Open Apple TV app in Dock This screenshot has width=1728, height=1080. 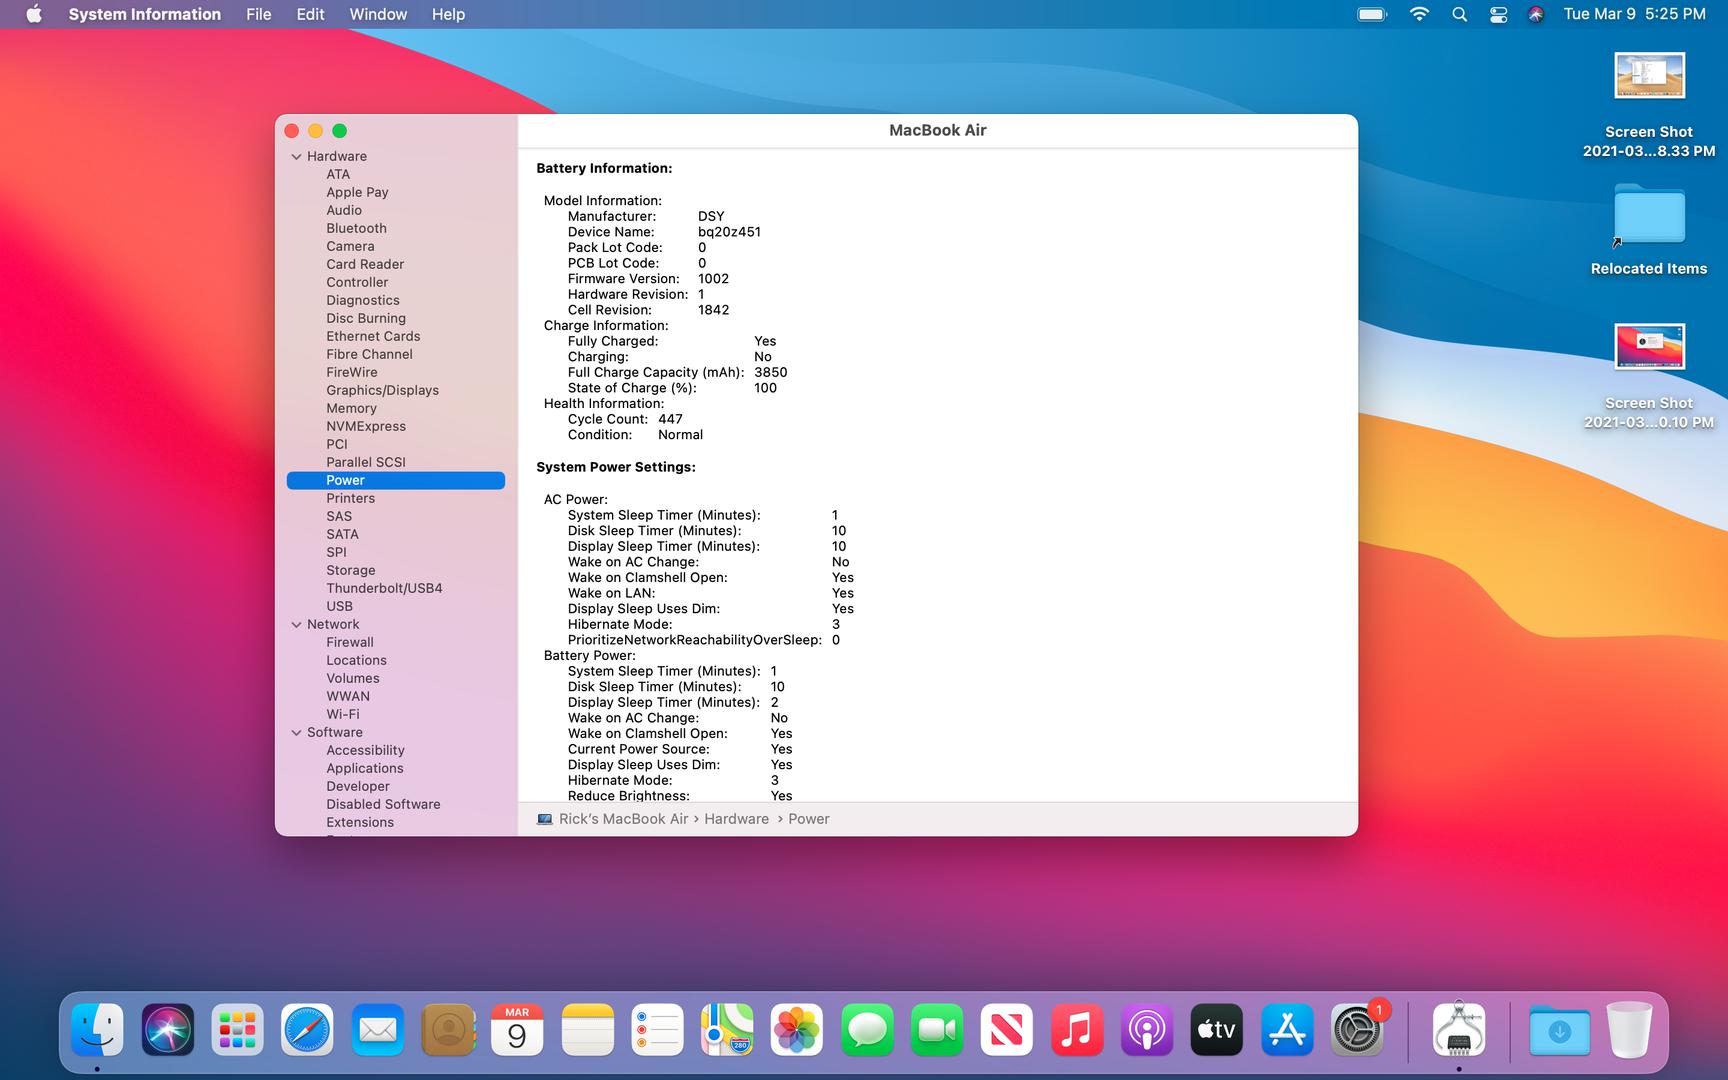pos(1217,1030)
